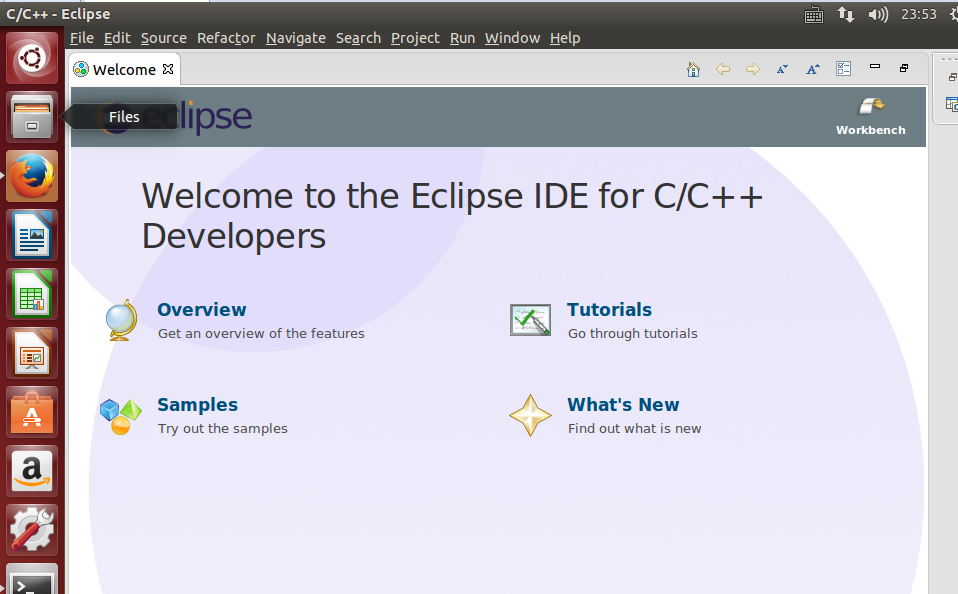The image size is (958, 594).
Task: Select the Welcome tab
Action: (x=124, y=70)
